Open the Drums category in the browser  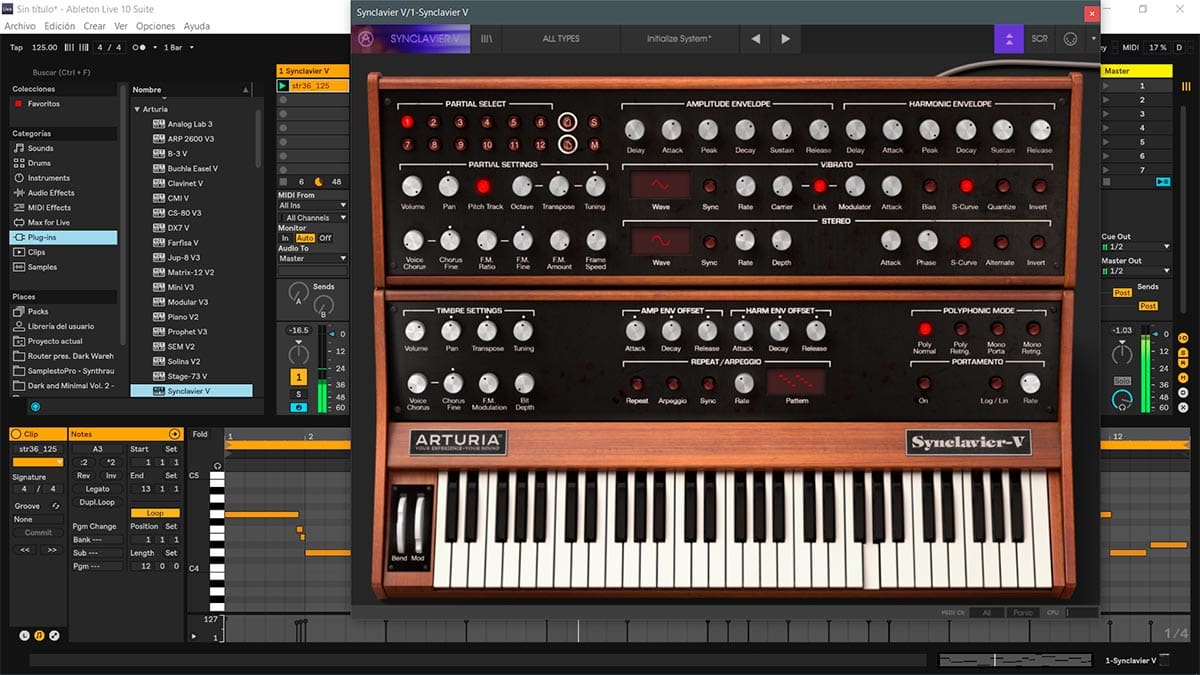tap(39, 163)
